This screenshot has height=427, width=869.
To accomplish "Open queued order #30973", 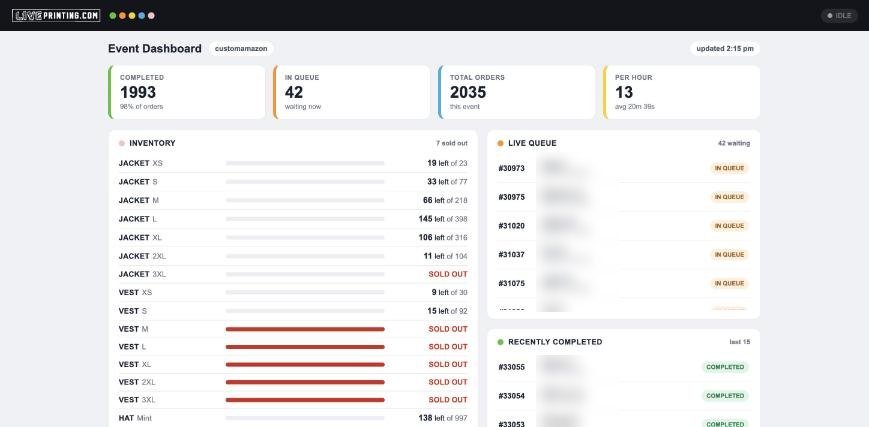I will [x=623, y=168].
